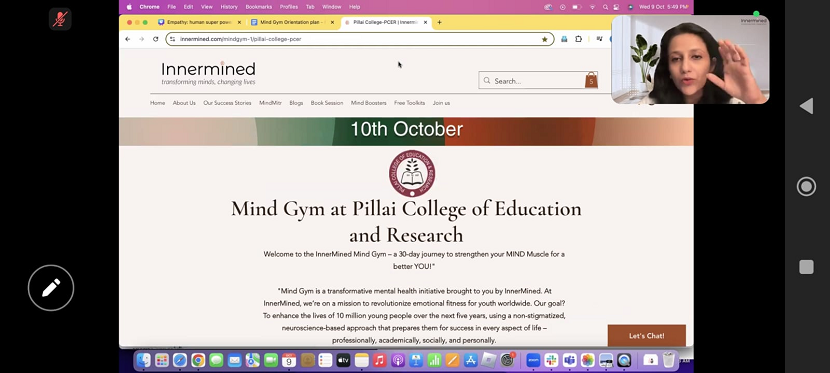This screenshot has width=830, height=373.
Task: Open the Book Session page
Action: coord(327,103)
